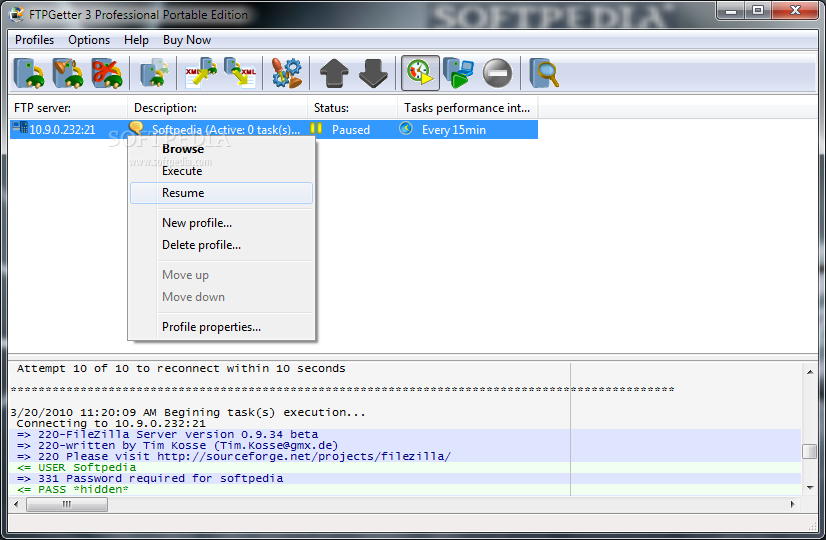
Task: Click log line 'PASS *hidden*'
Action: [73, 489]
